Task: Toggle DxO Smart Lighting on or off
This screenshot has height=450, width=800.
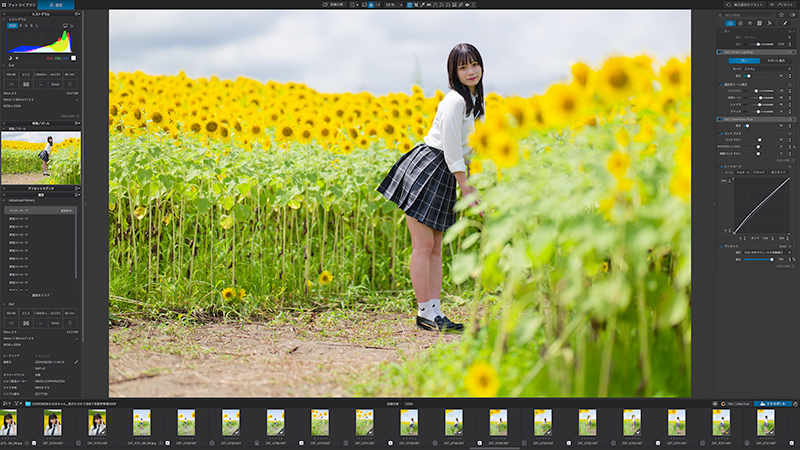Action: click(720, 51)
